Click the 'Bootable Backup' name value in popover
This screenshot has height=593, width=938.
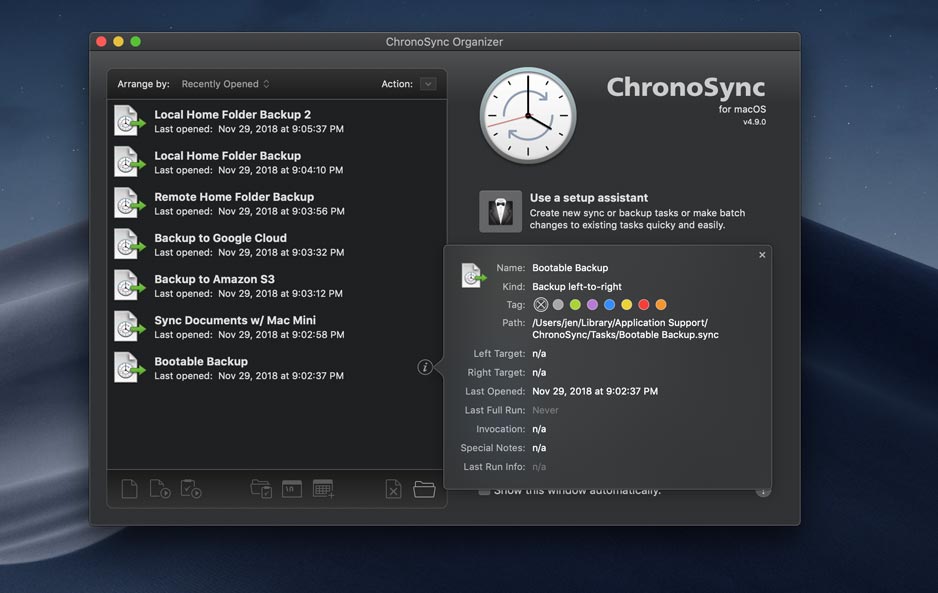570,268
